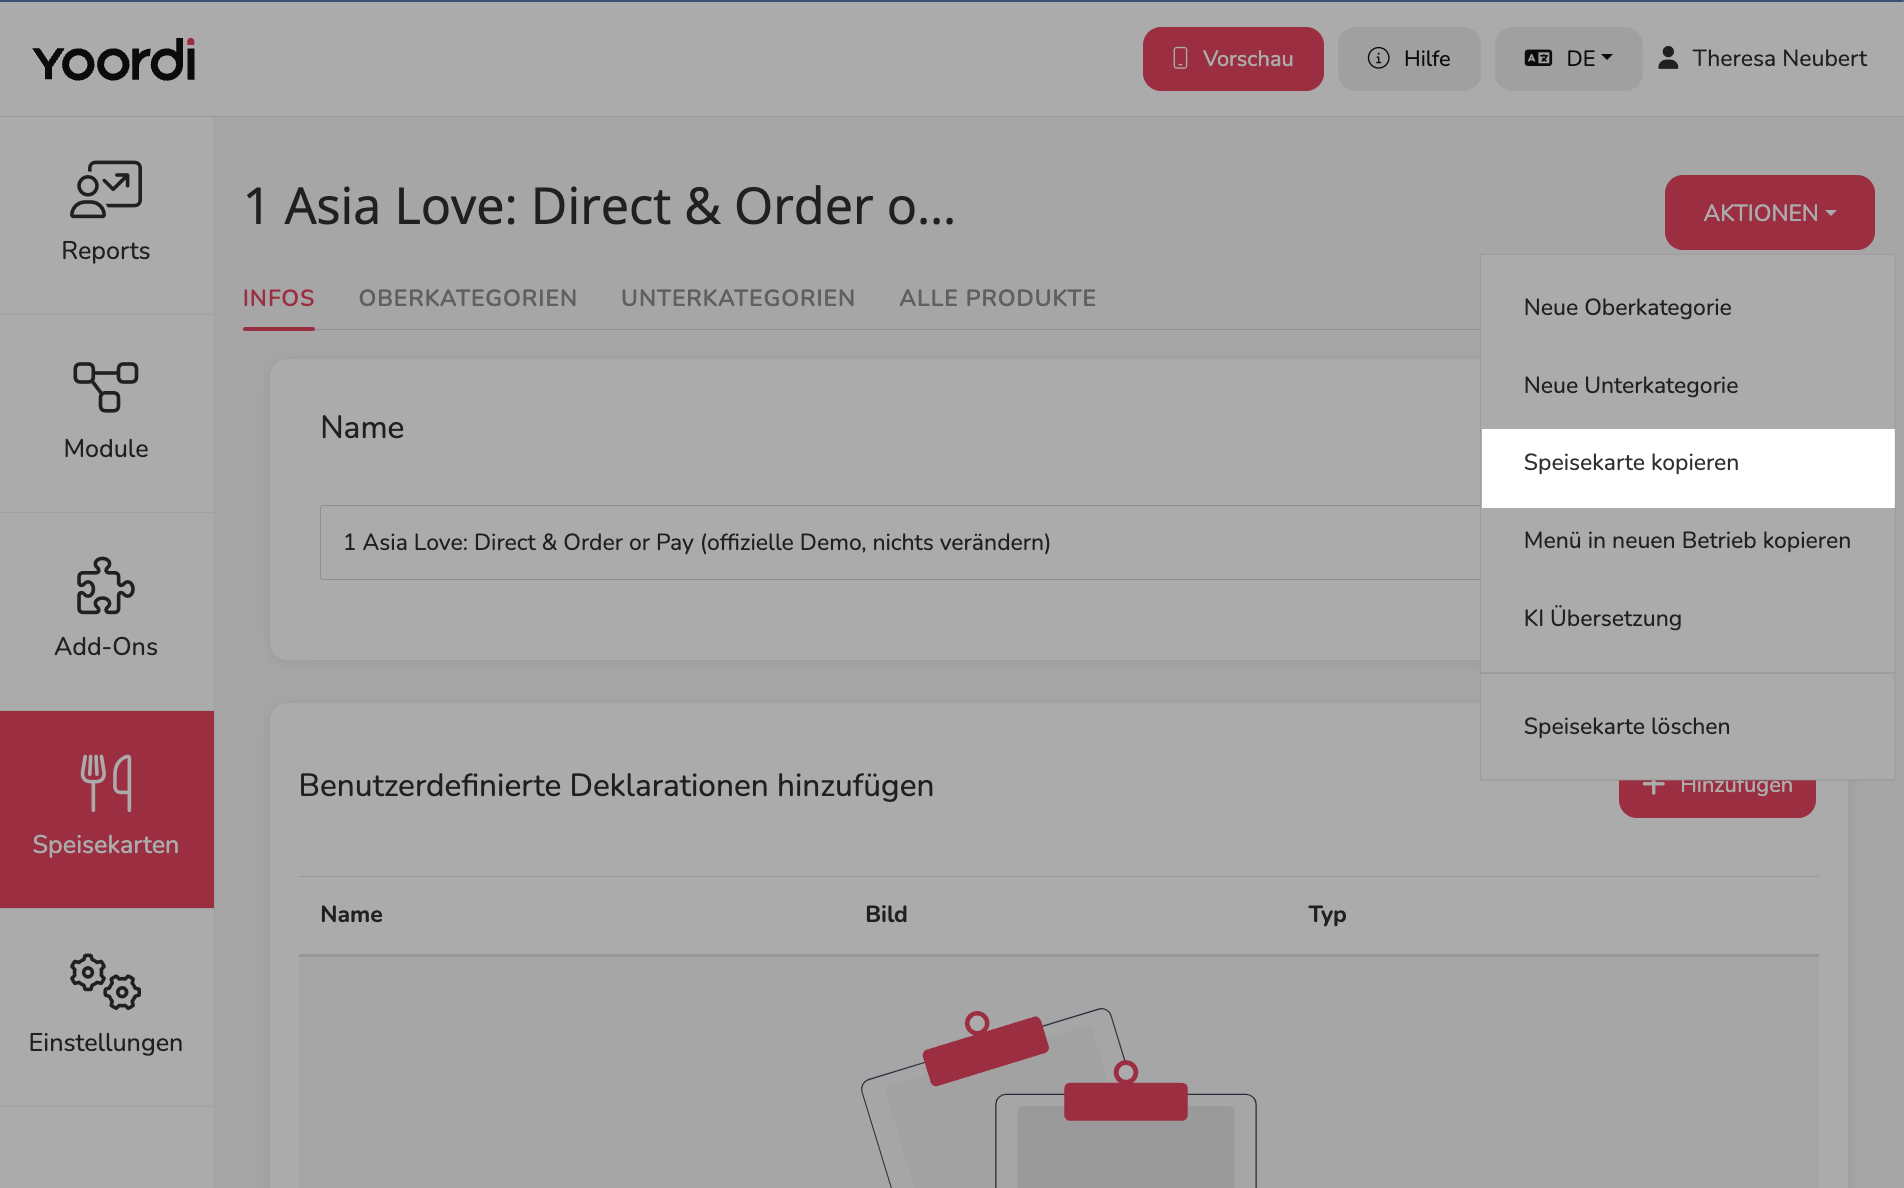Open Einstellungen gears icon
This screenshot has height=1188, width=1904.
(106, 981)
